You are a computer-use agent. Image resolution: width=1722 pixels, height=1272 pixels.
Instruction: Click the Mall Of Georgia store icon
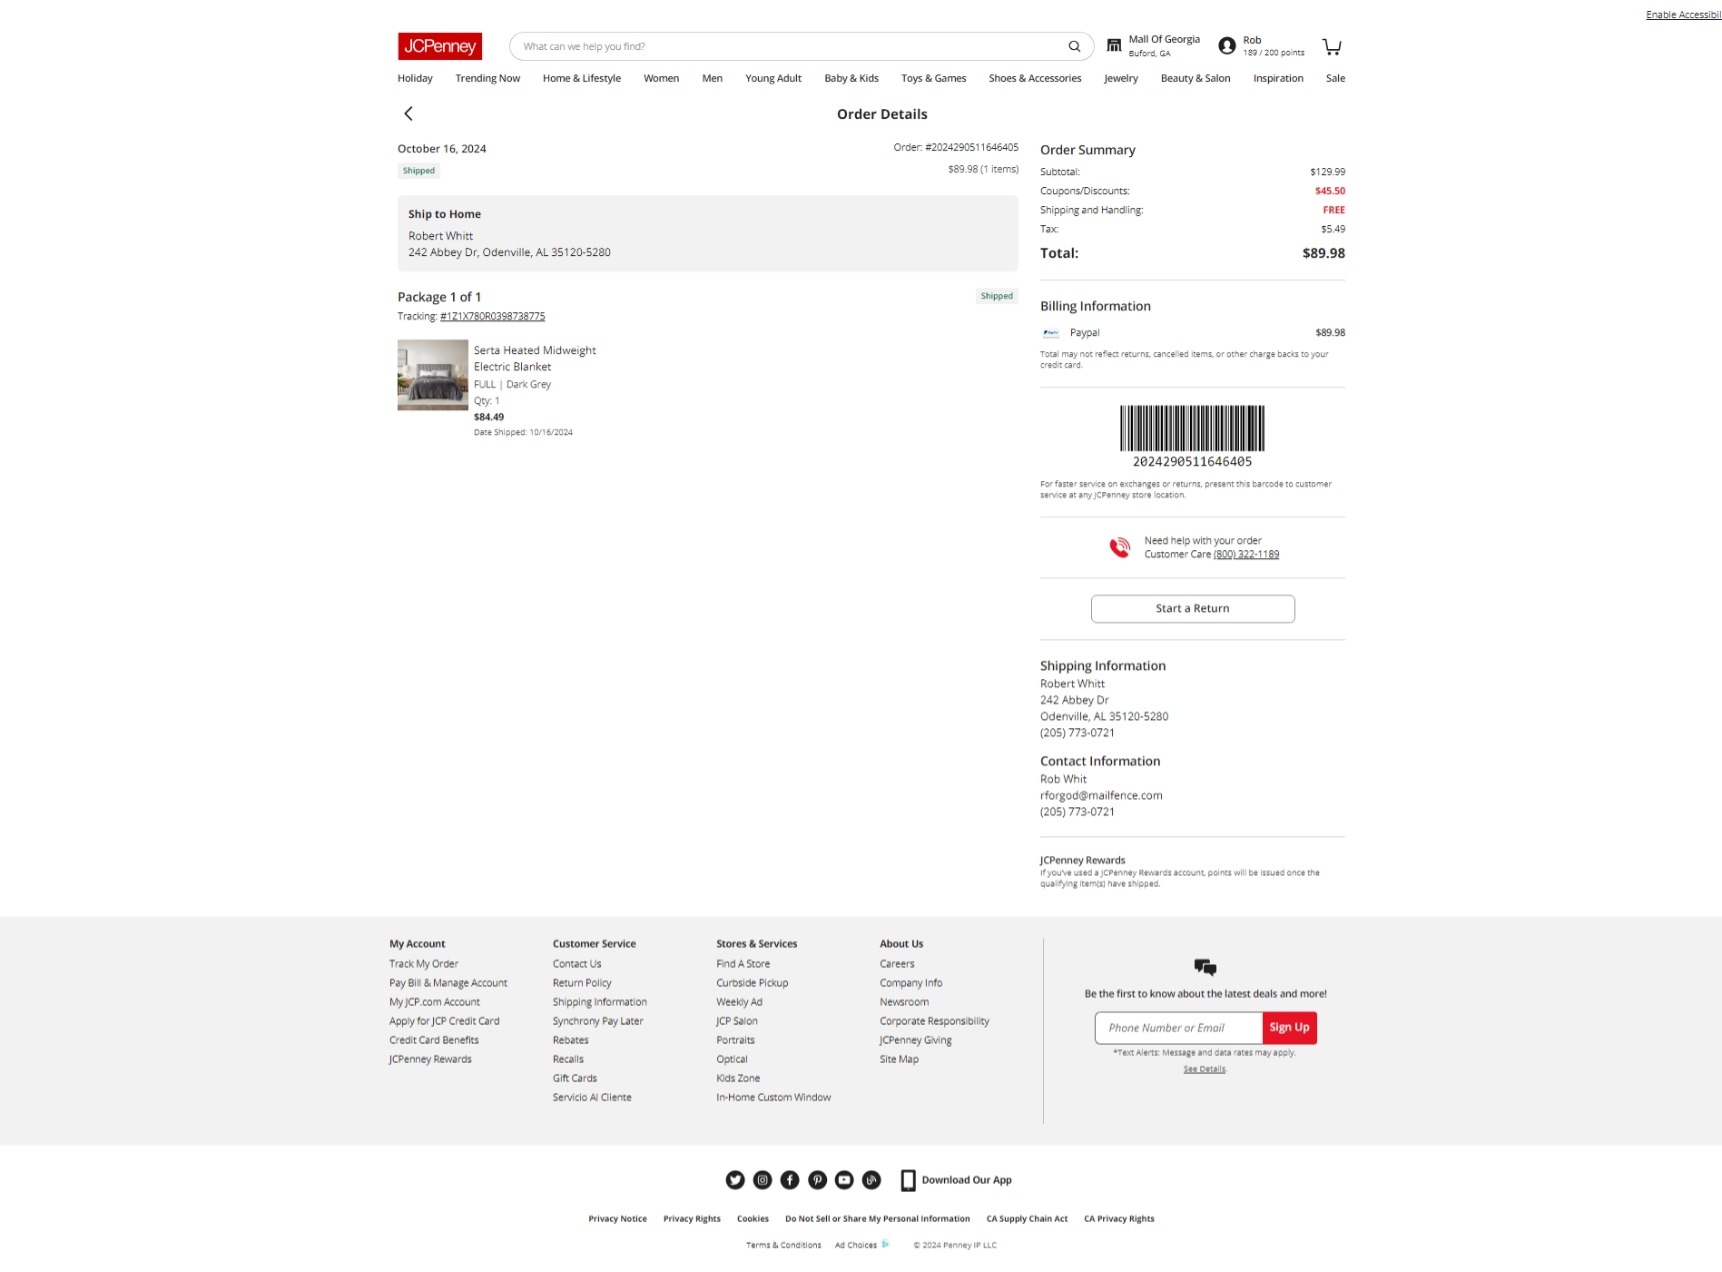(x=1114, y=46)
